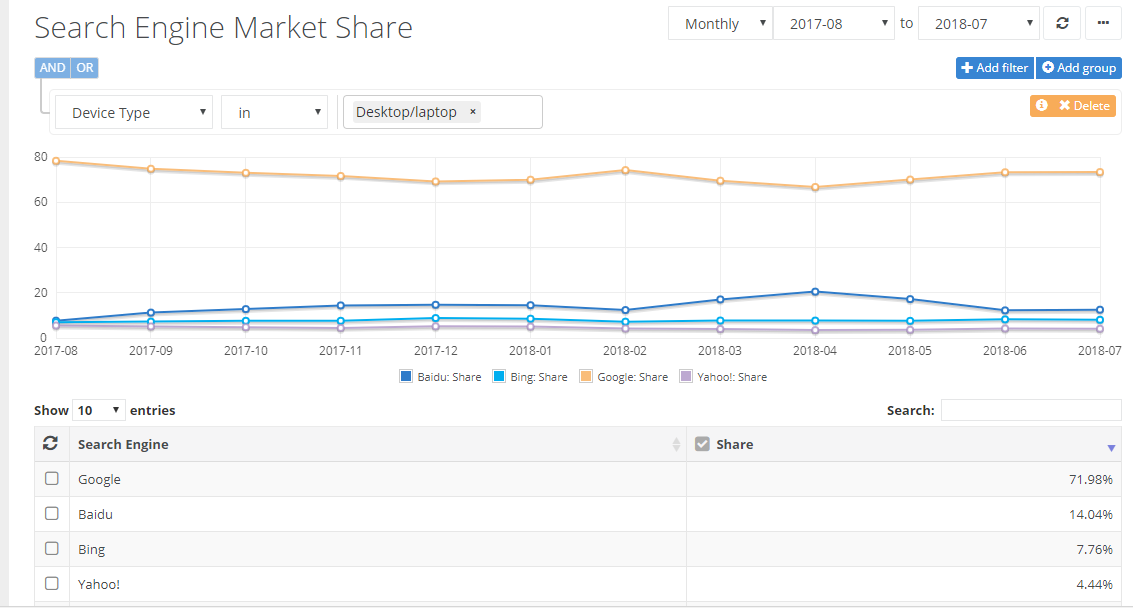Viewport: 1133px width, 608px height.
Task: Click the Yahoo! share value 4.44%
Action: (1094, 583)
